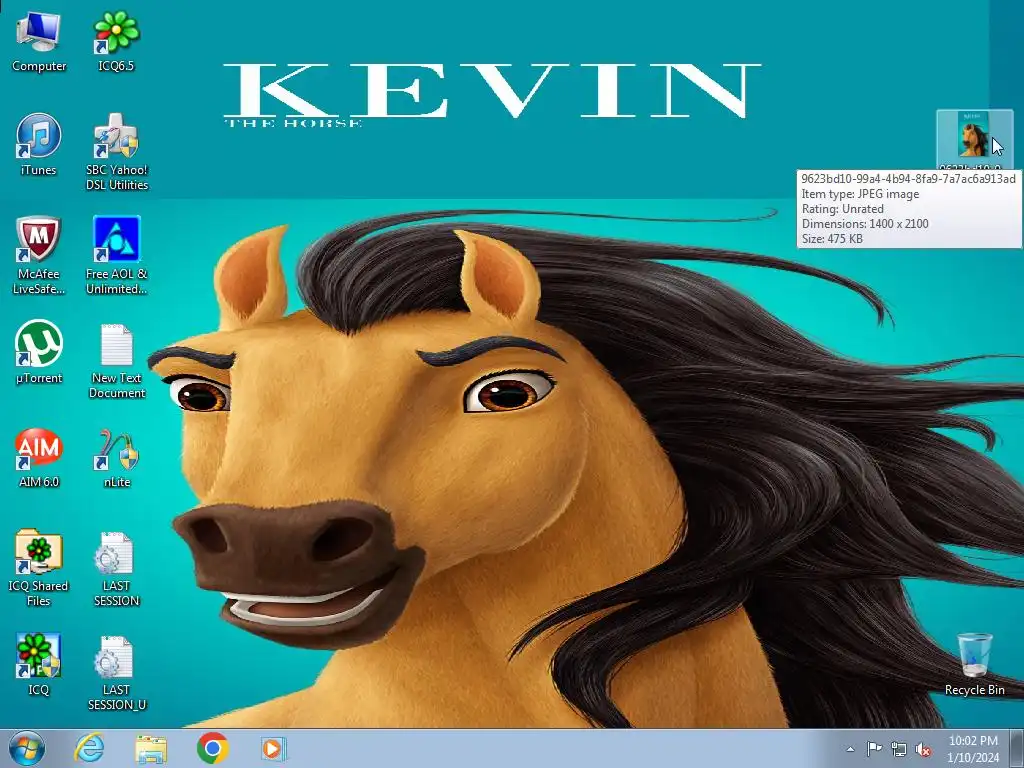
Task: Click the Show desktop button
Action: pos(1018,748)
